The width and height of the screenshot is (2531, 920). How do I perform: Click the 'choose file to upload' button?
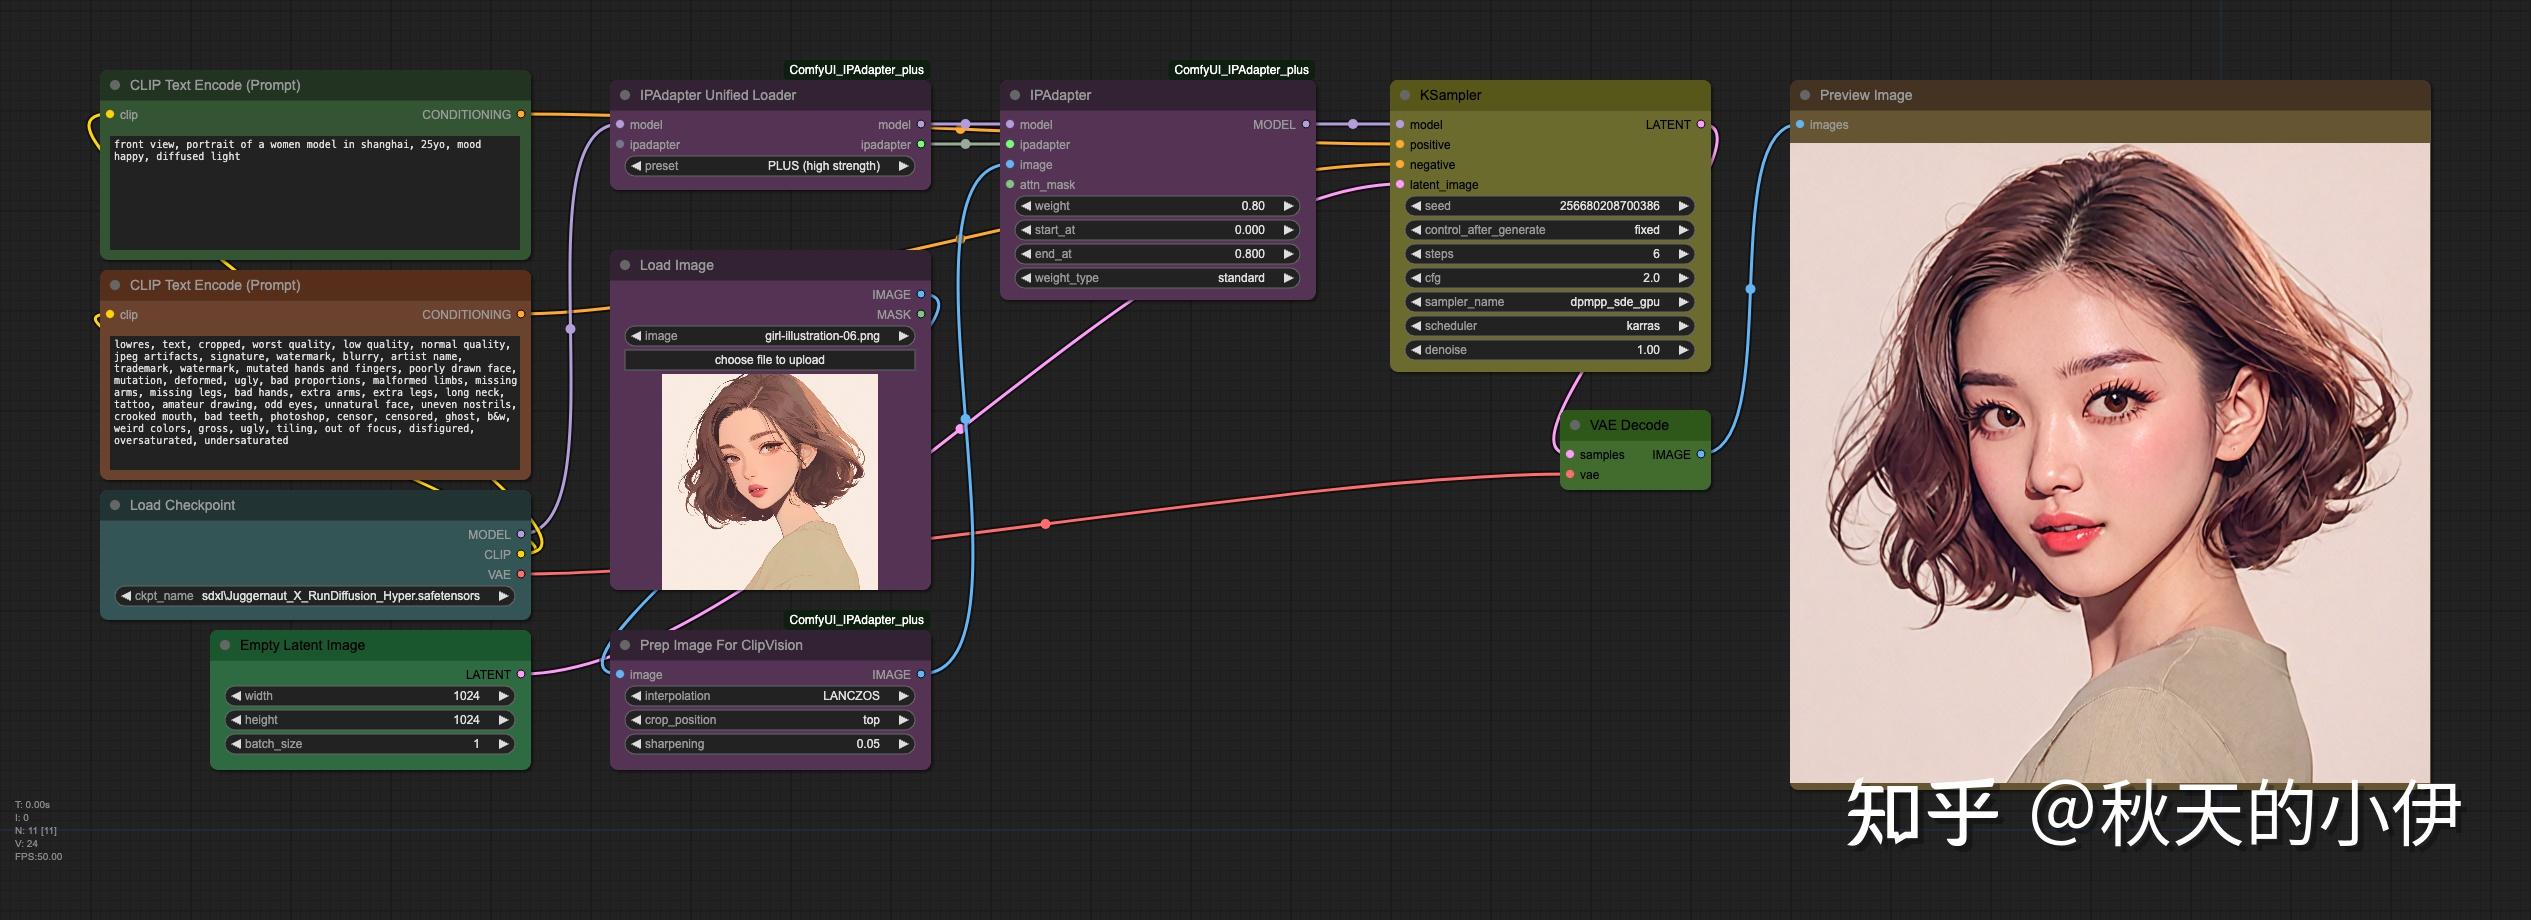[x=770, y=360]
